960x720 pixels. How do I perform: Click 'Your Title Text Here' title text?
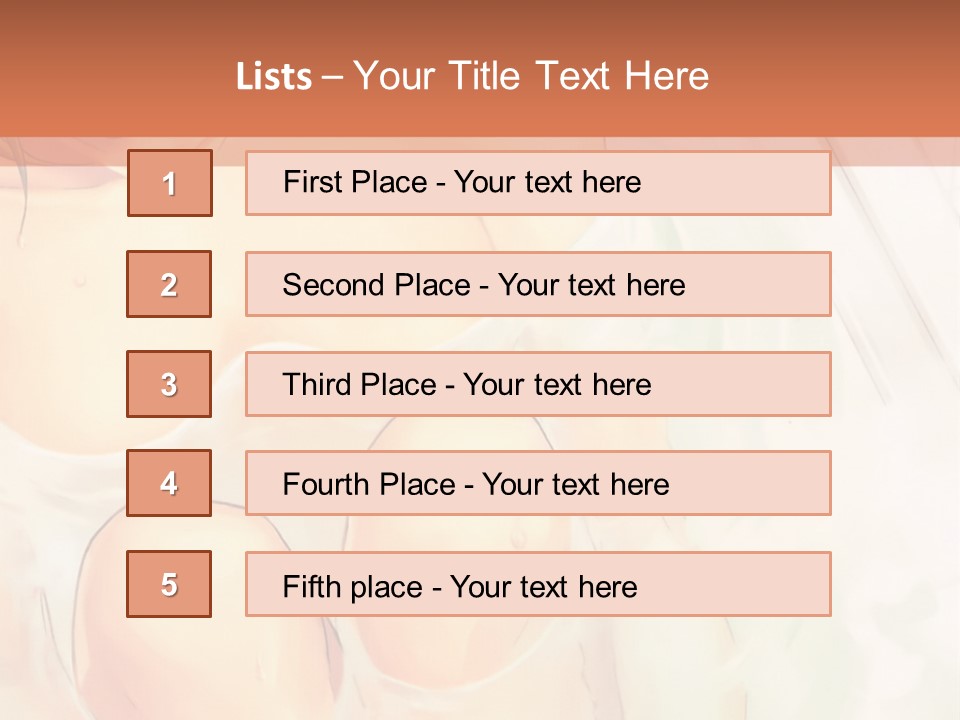pyautogui.click(x=531, y=77)
